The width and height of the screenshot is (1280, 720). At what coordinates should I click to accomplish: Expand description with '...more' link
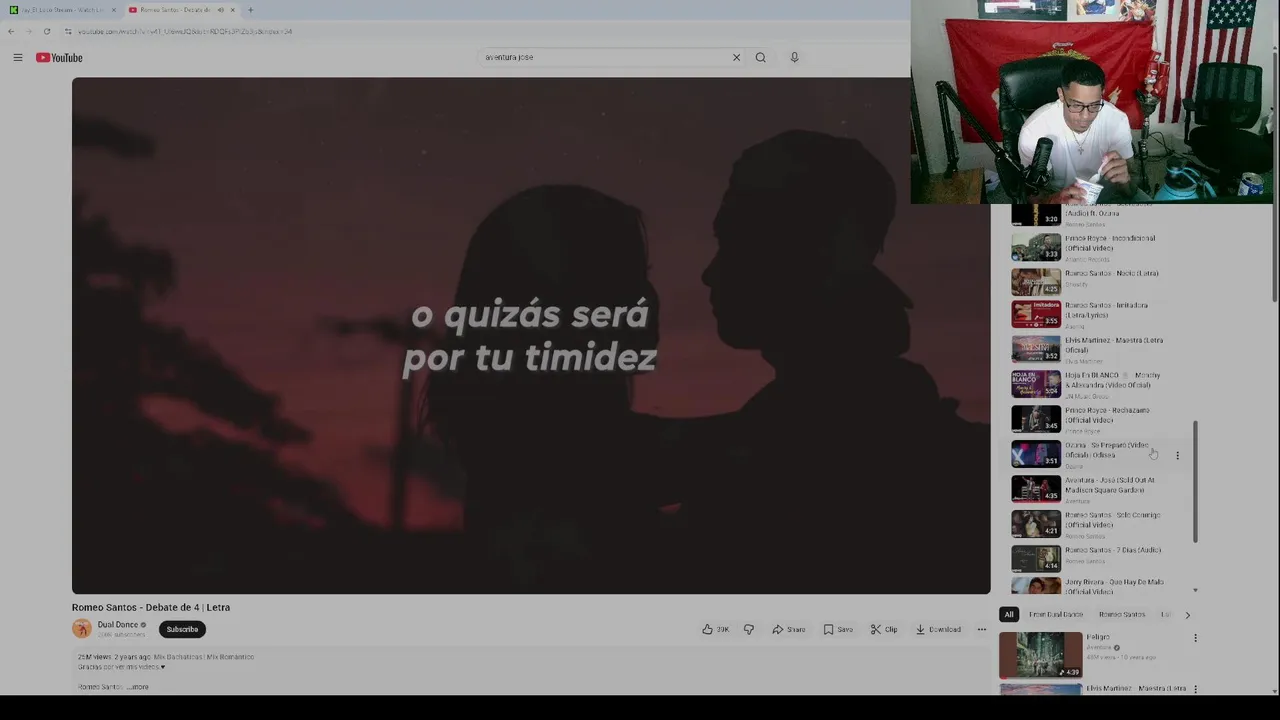coord(138,687)
